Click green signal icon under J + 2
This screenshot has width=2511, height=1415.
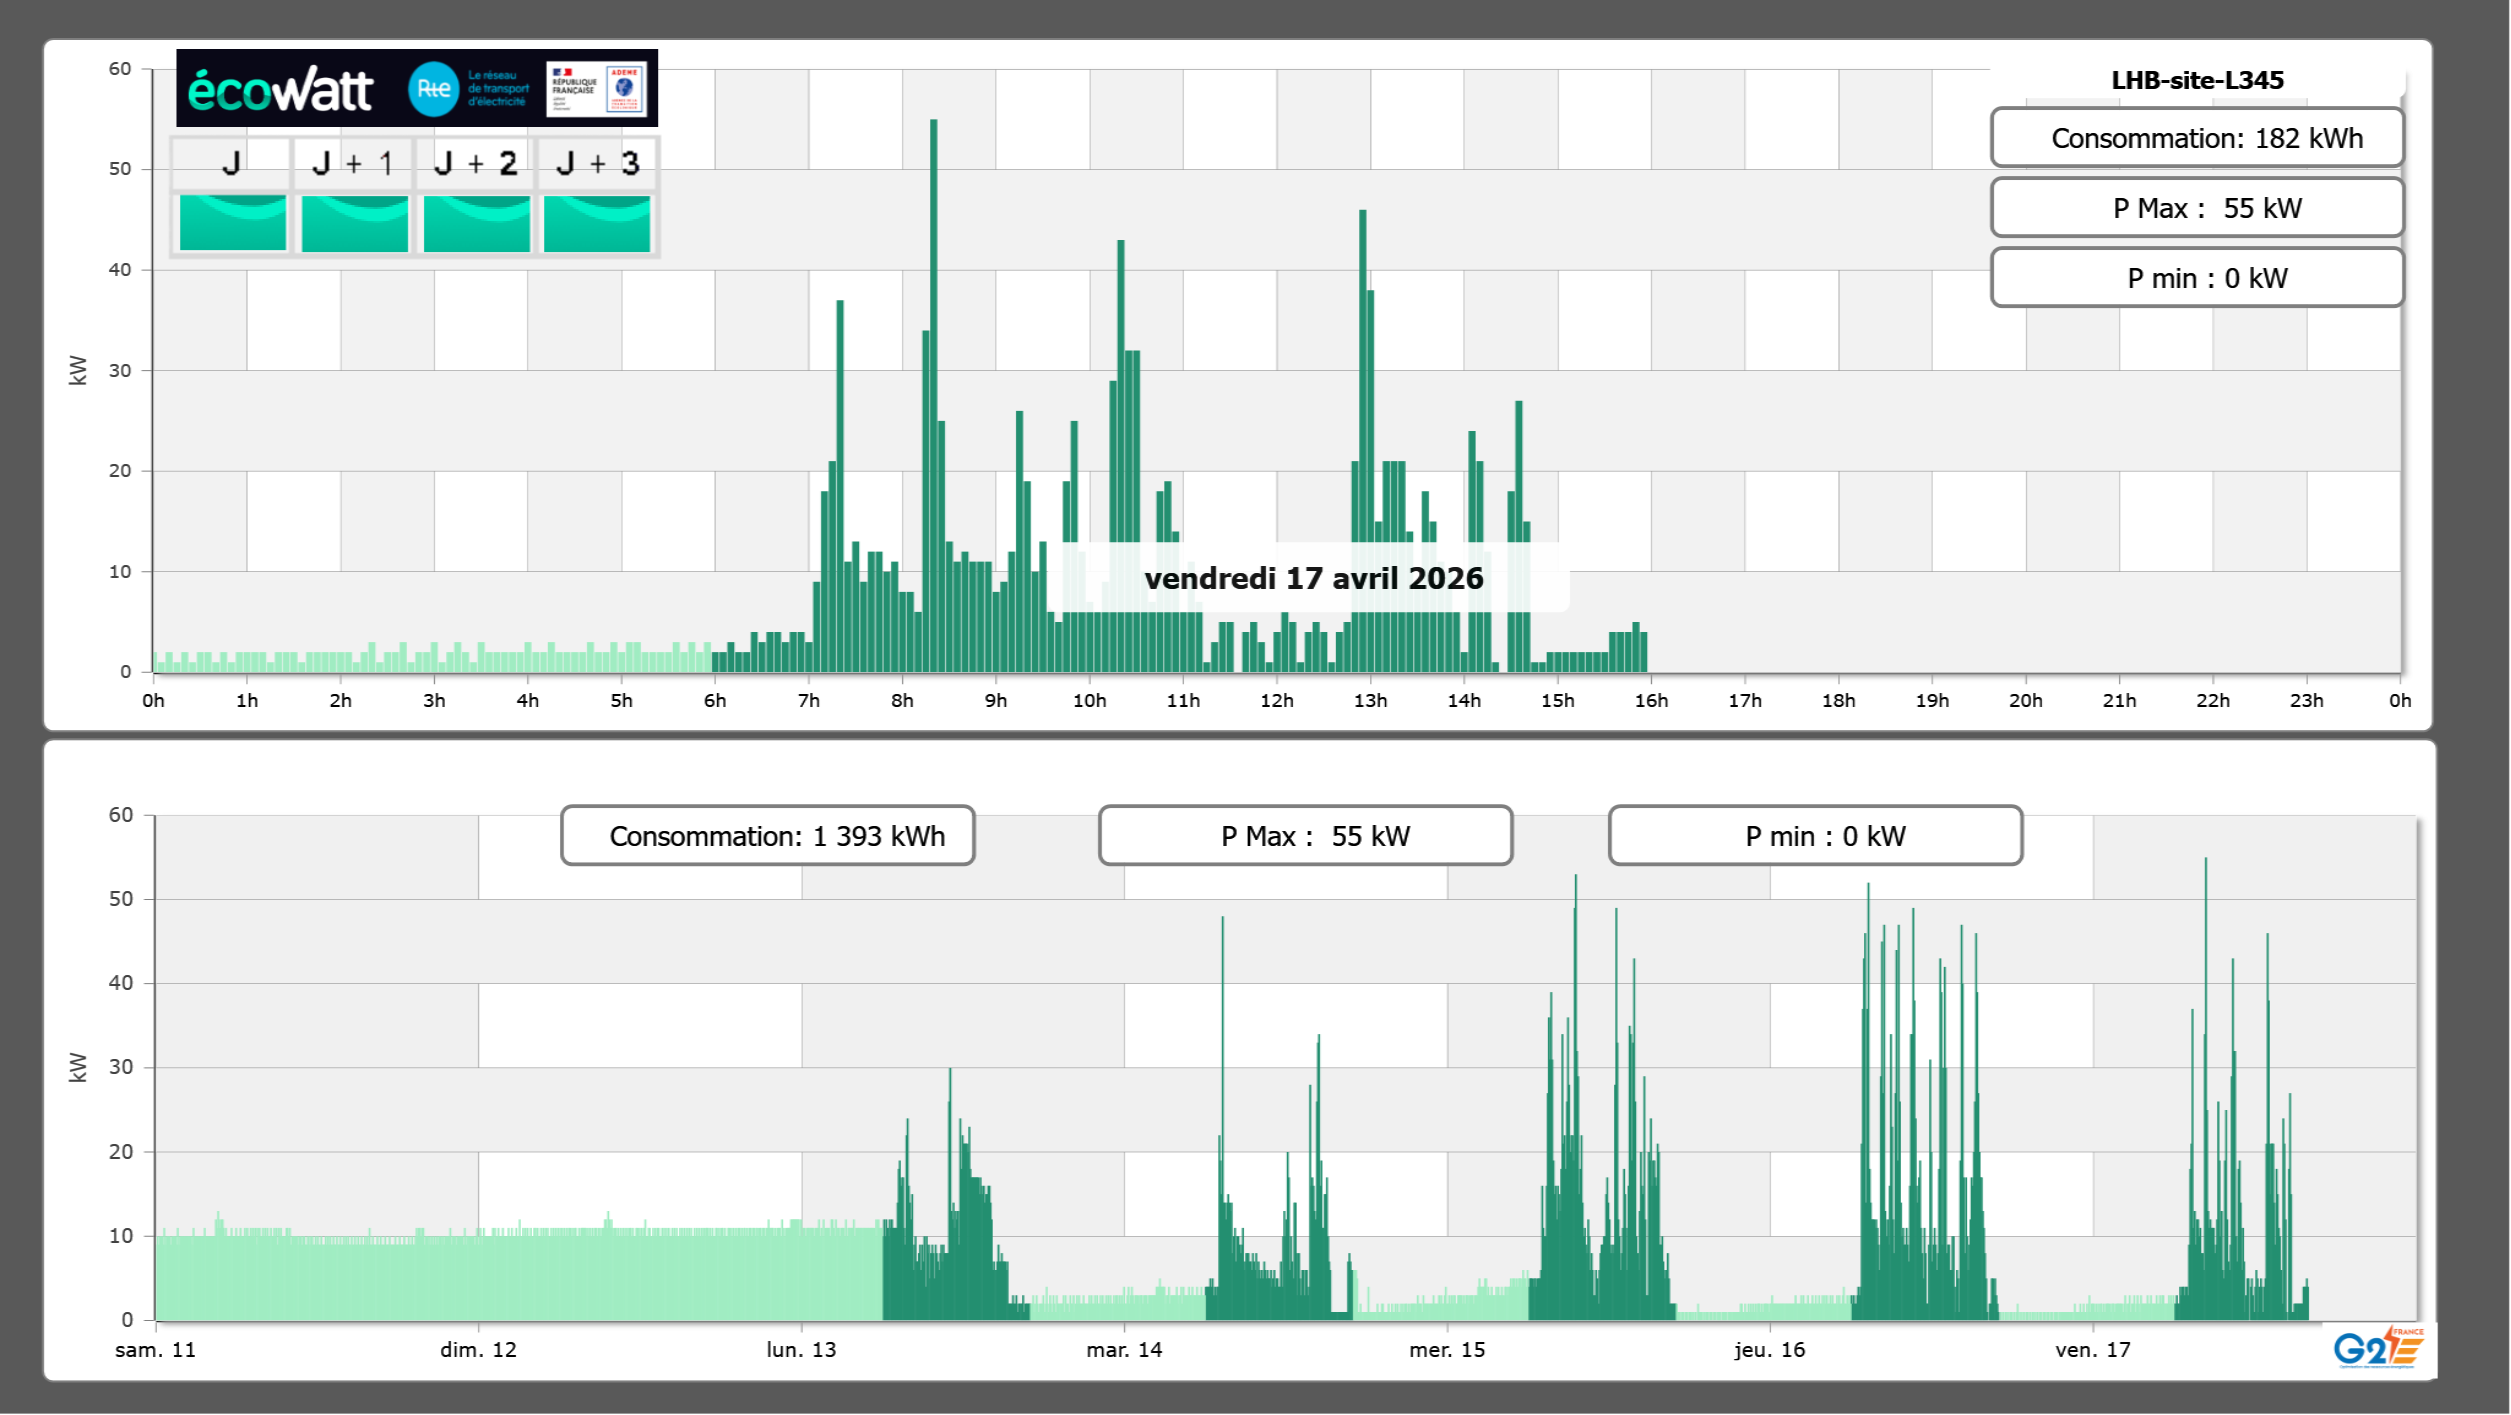[x=476, y=222]
